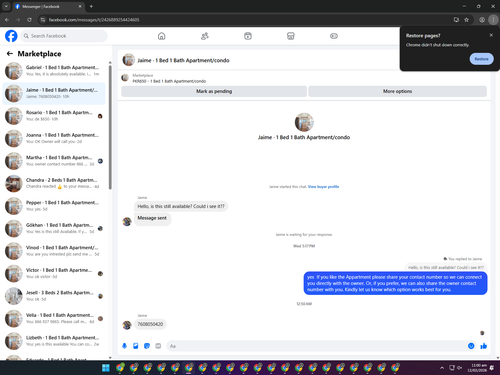Screen dimensions: 500x375
Task: Click the blue reply message bubble
Action: point(395,283)
